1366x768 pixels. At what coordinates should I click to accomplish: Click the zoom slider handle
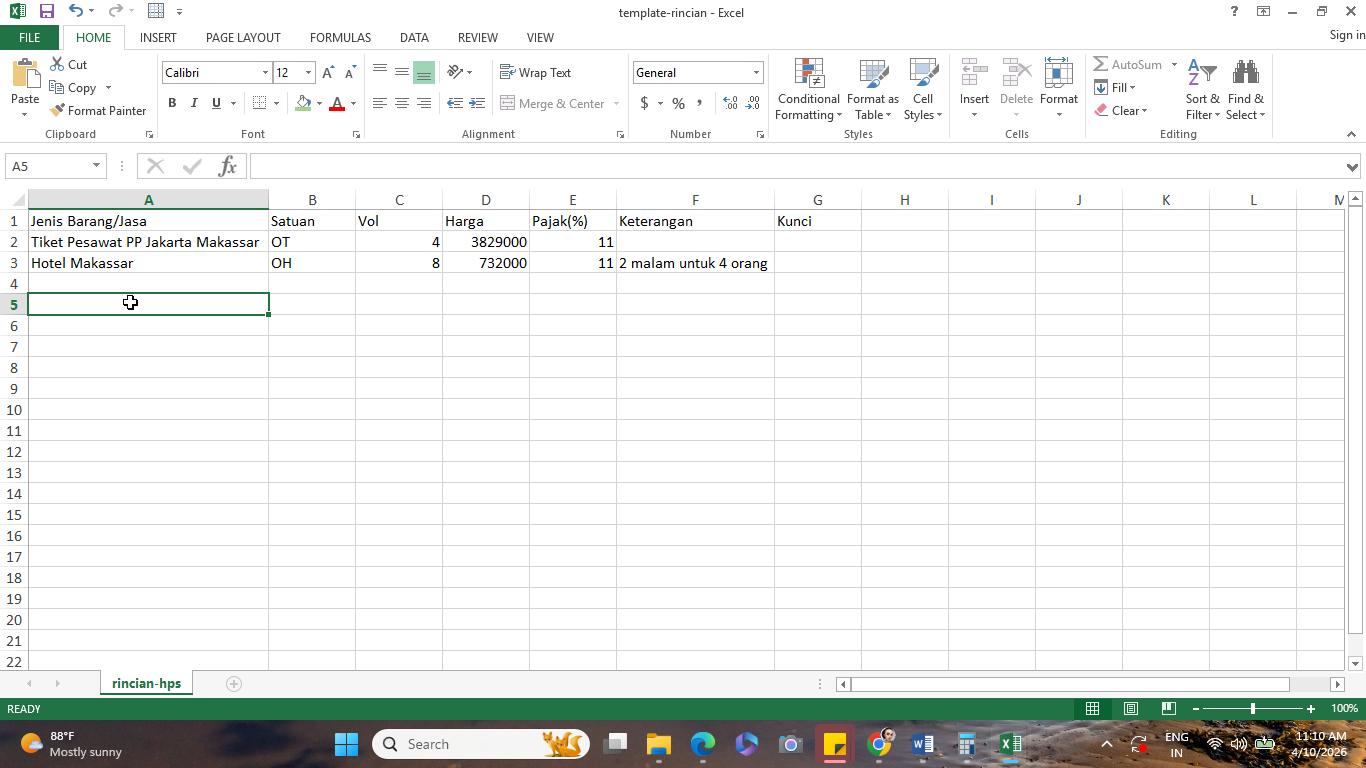pyautogui.click(x=1252, y=708)
